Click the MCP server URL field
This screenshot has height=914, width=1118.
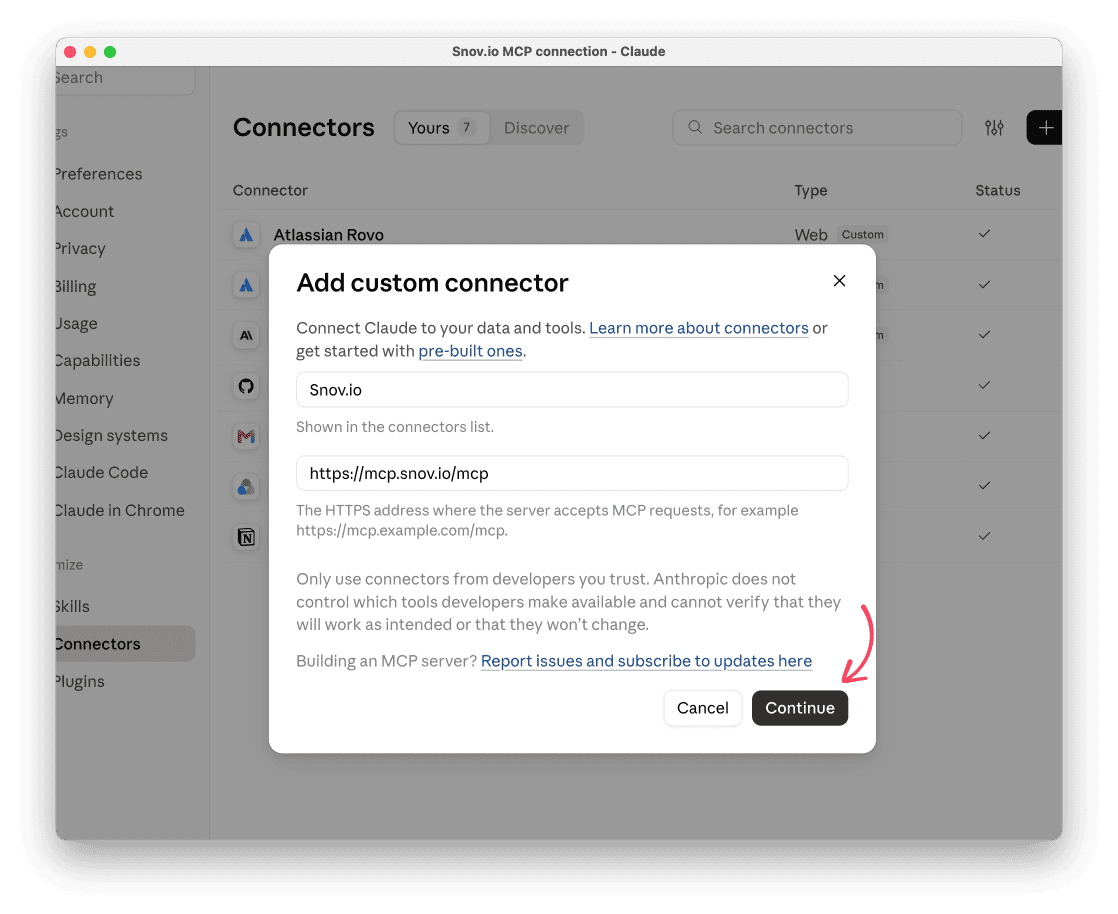click(572, 473)
